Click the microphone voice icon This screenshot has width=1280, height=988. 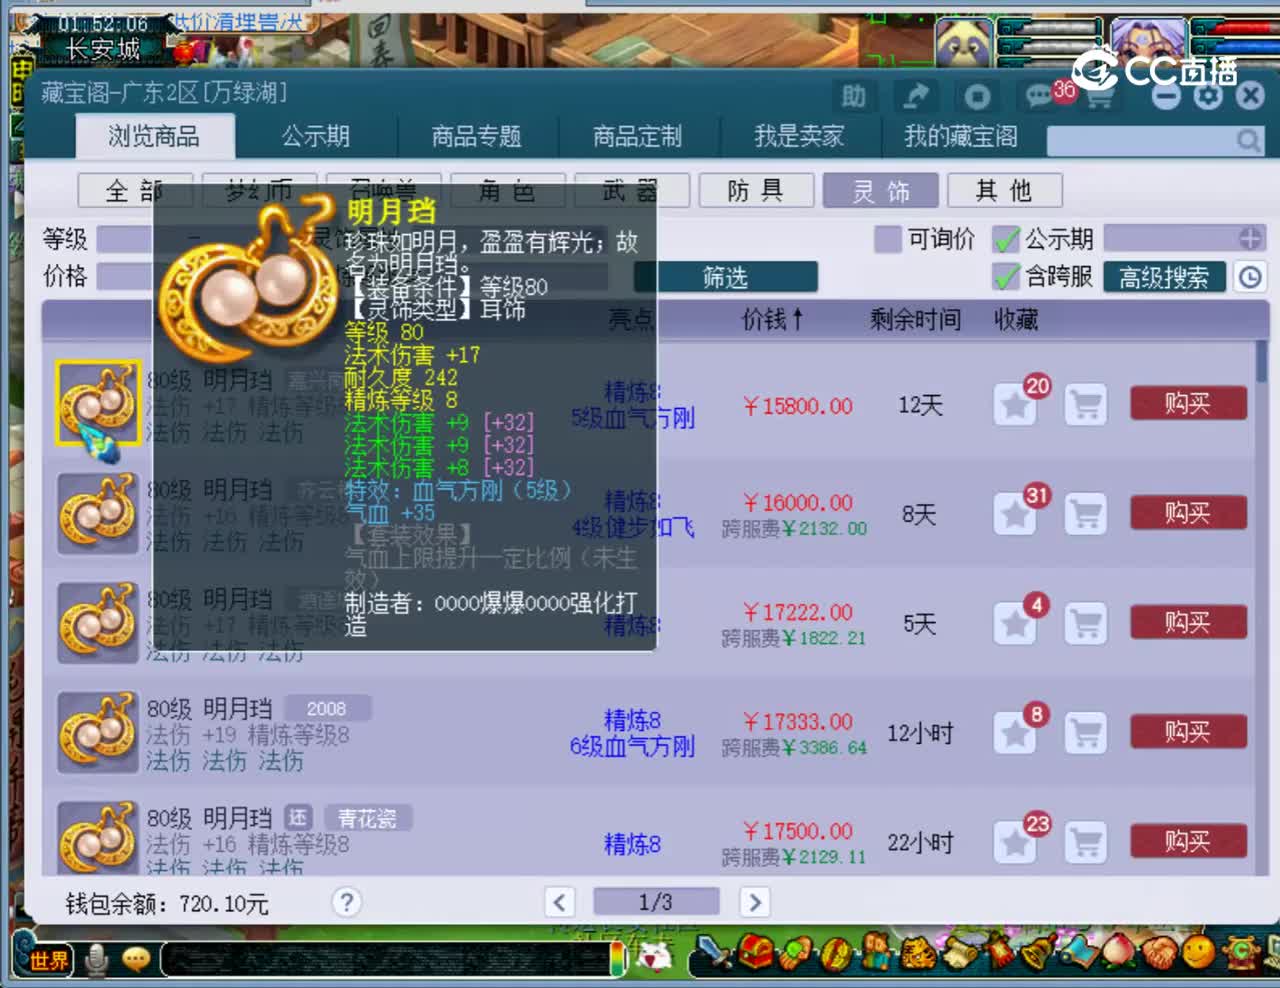(96, 960)
